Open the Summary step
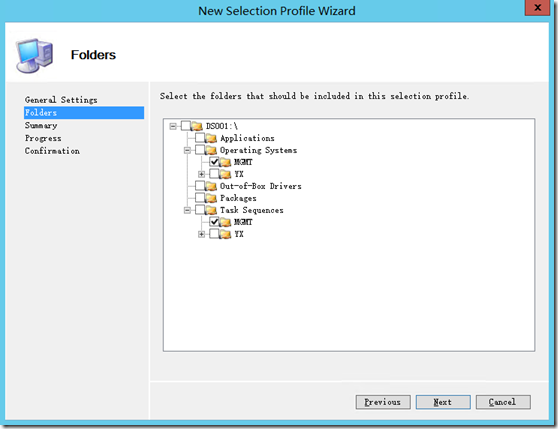The height and width of the screenshot is (429, 558). (x=41, y=126)
